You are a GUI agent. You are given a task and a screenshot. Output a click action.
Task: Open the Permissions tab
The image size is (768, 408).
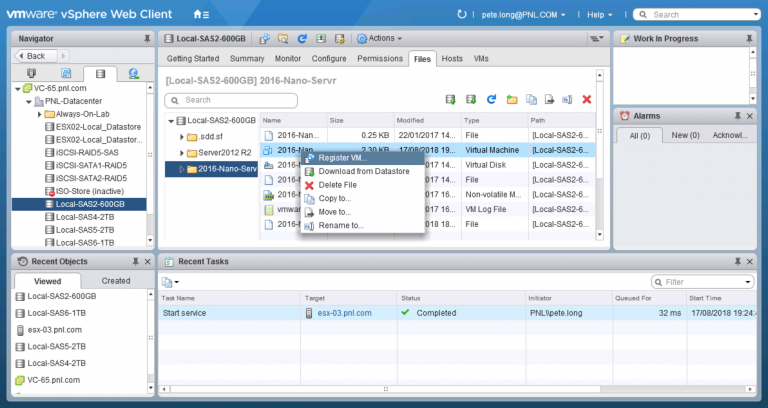[x=380, y=59]
